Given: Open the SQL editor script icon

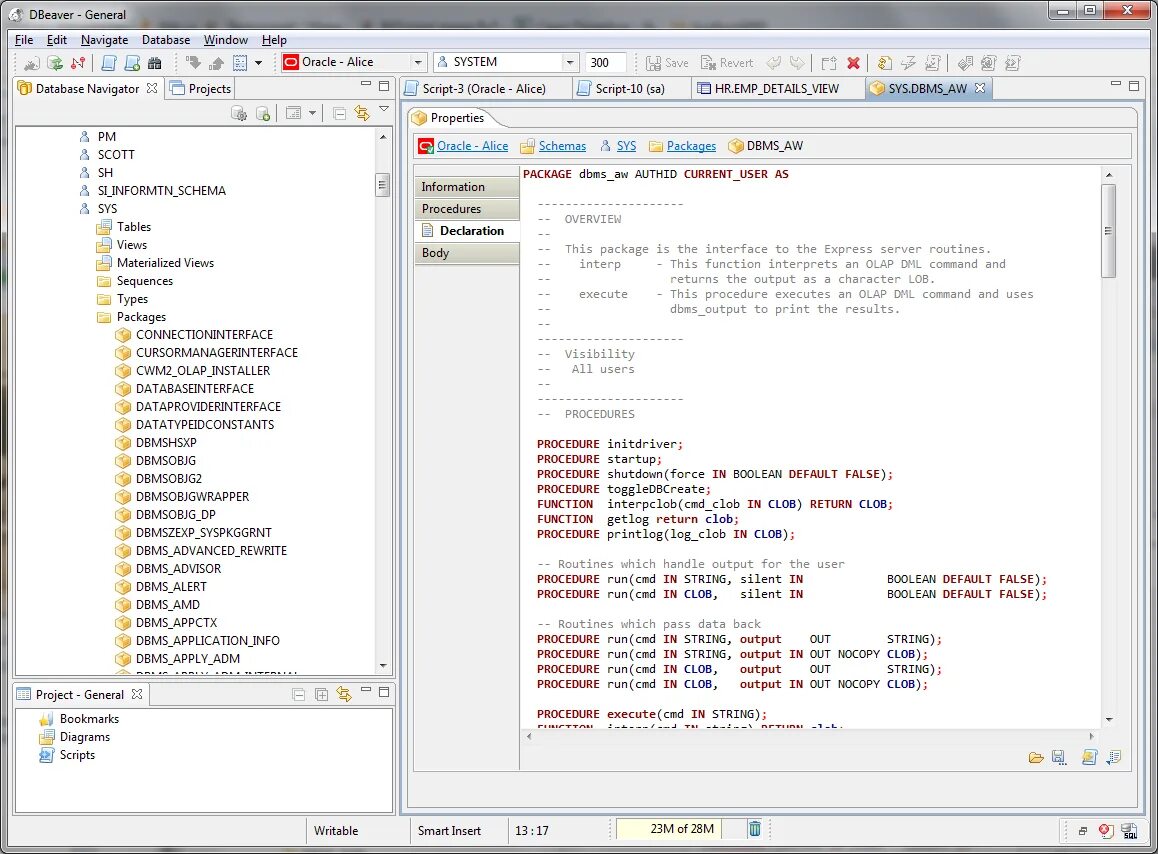Looking at the screenshot, I should [x=109, y=63].
